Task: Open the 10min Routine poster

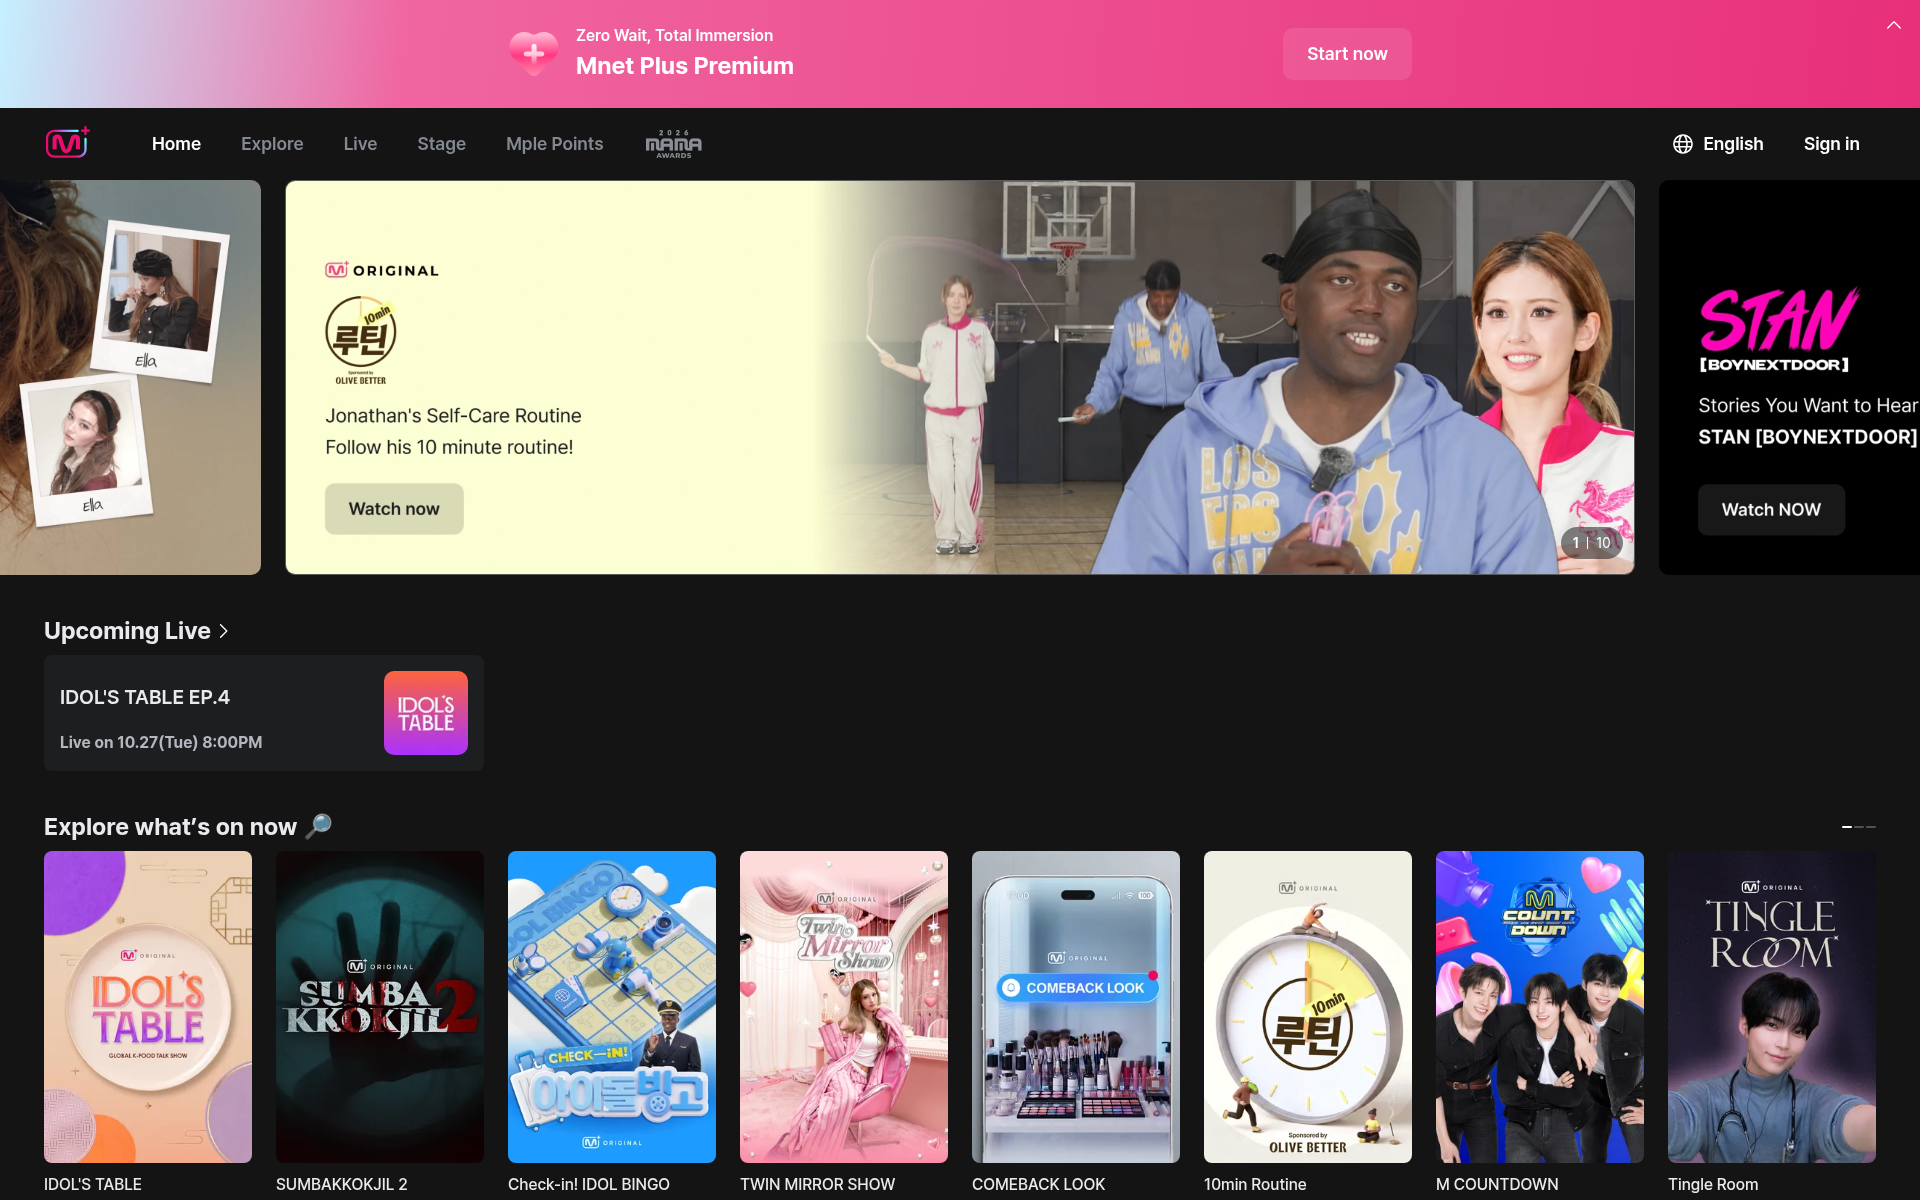Action: pyautogui.click(x=1308, y=1007)
